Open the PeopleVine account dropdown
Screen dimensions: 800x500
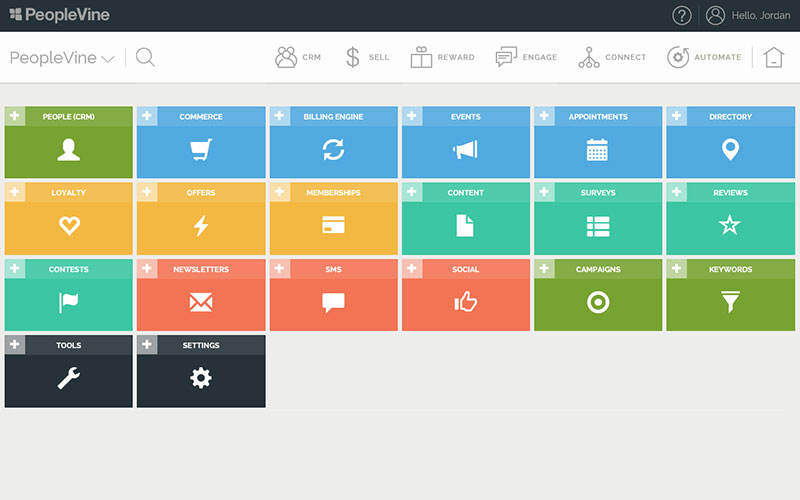(x=62, y=58)
